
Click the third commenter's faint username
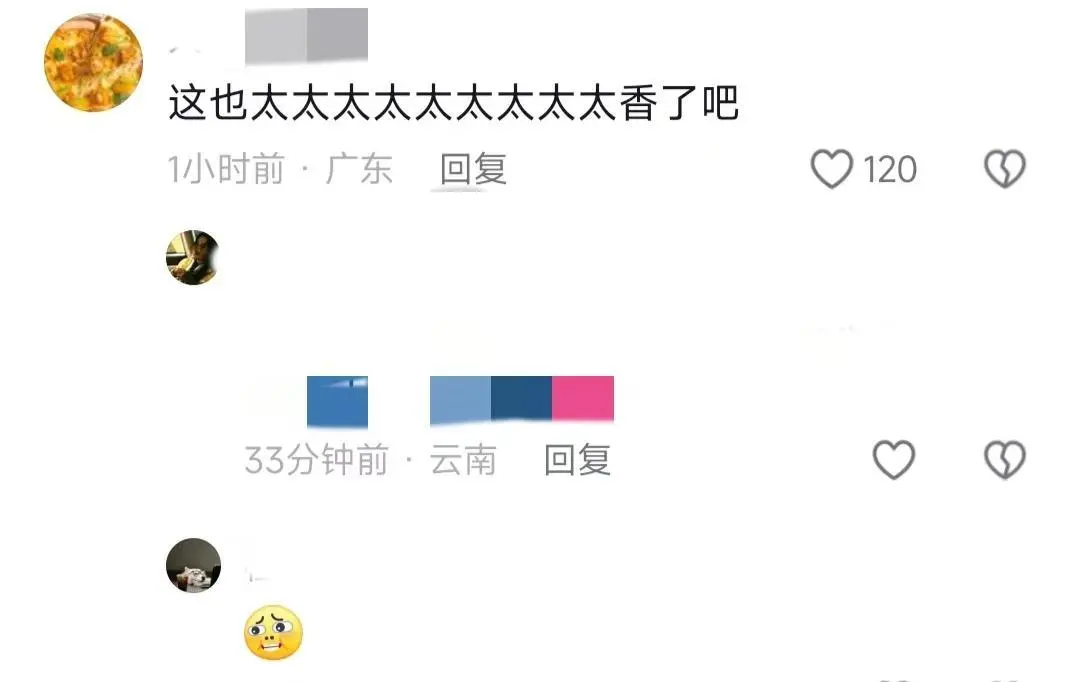click(x=258, y=575)
